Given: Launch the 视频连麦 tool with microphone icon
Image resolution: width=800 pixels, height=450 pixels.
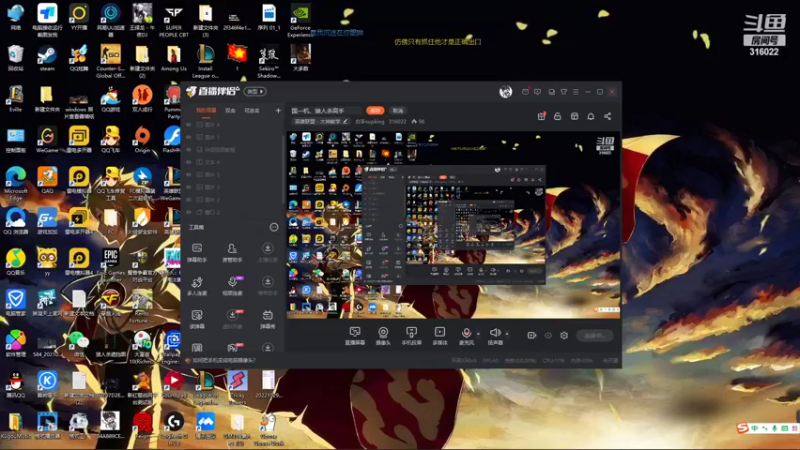Looking at the screenshot, I should (232, 286).
